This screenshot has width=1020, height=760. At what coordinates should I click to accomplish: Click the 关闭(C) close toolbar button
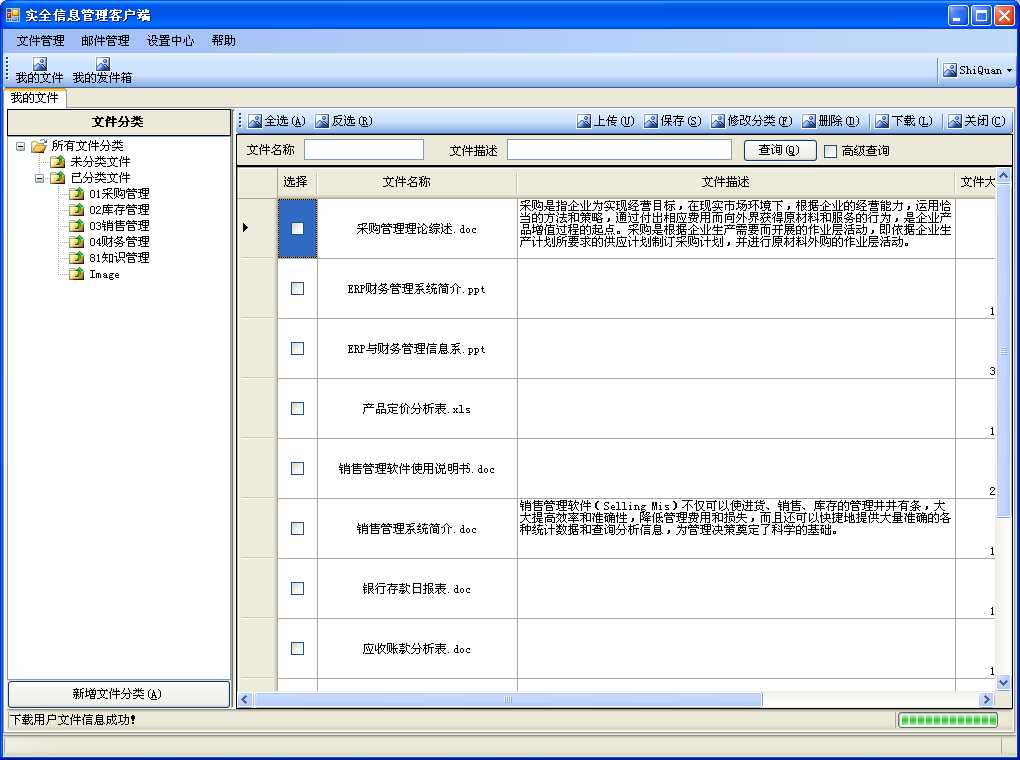tap(976, 121)
